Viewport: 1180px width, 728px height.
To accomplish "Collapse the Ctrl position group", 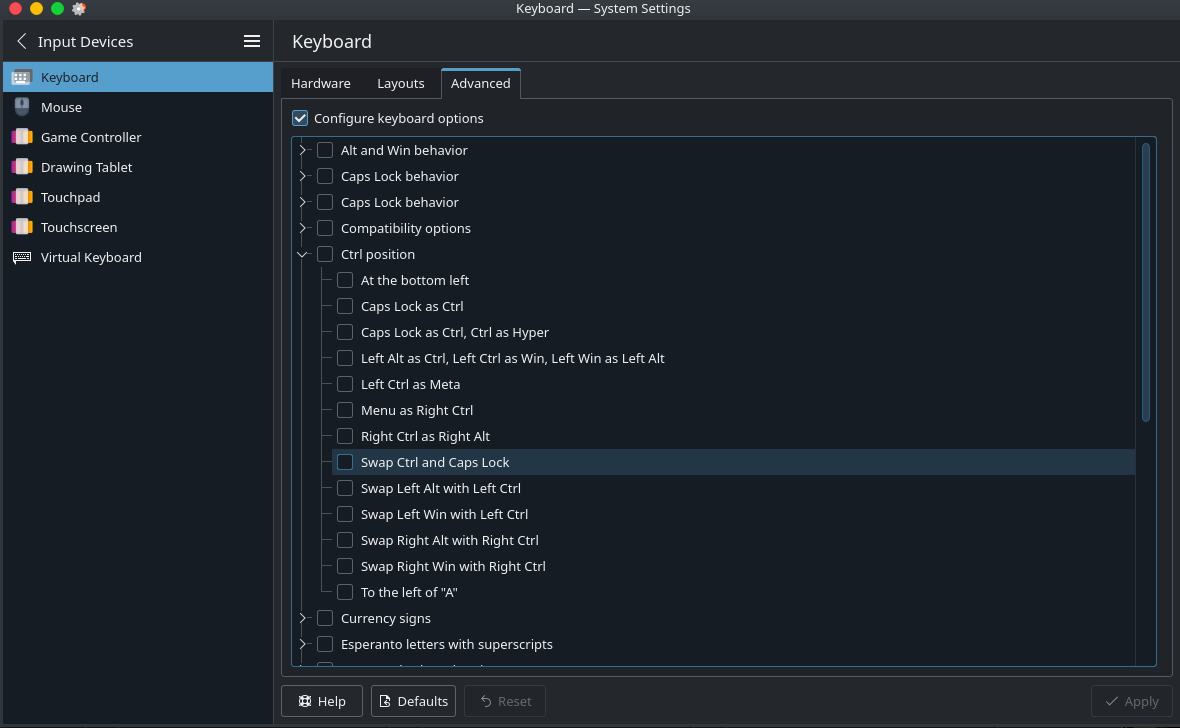I will tap(303, 254).
